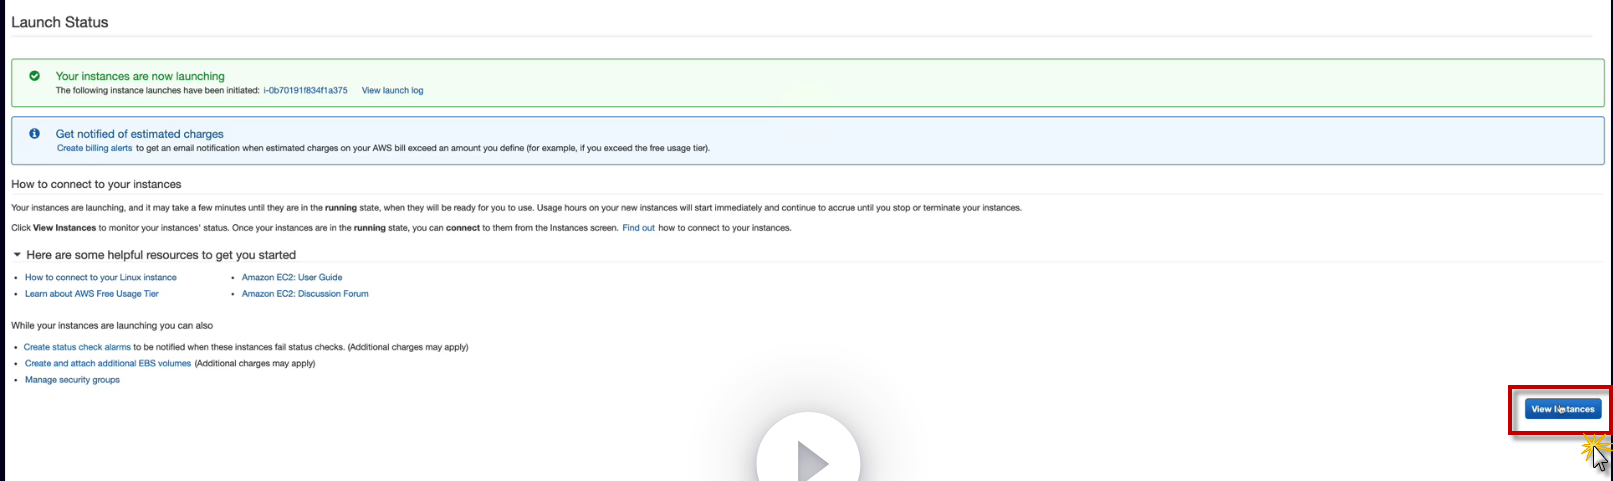
Task: Click the video play button overlay
Action: (808, 455)
